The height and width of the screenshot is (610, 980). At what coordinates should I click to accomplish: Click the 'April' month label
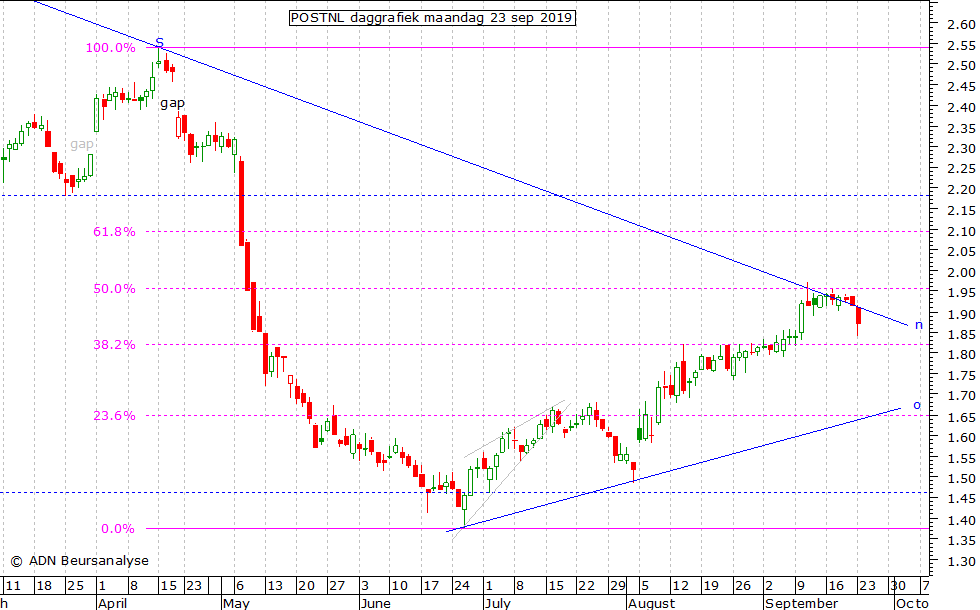click(x=112, y=603)
